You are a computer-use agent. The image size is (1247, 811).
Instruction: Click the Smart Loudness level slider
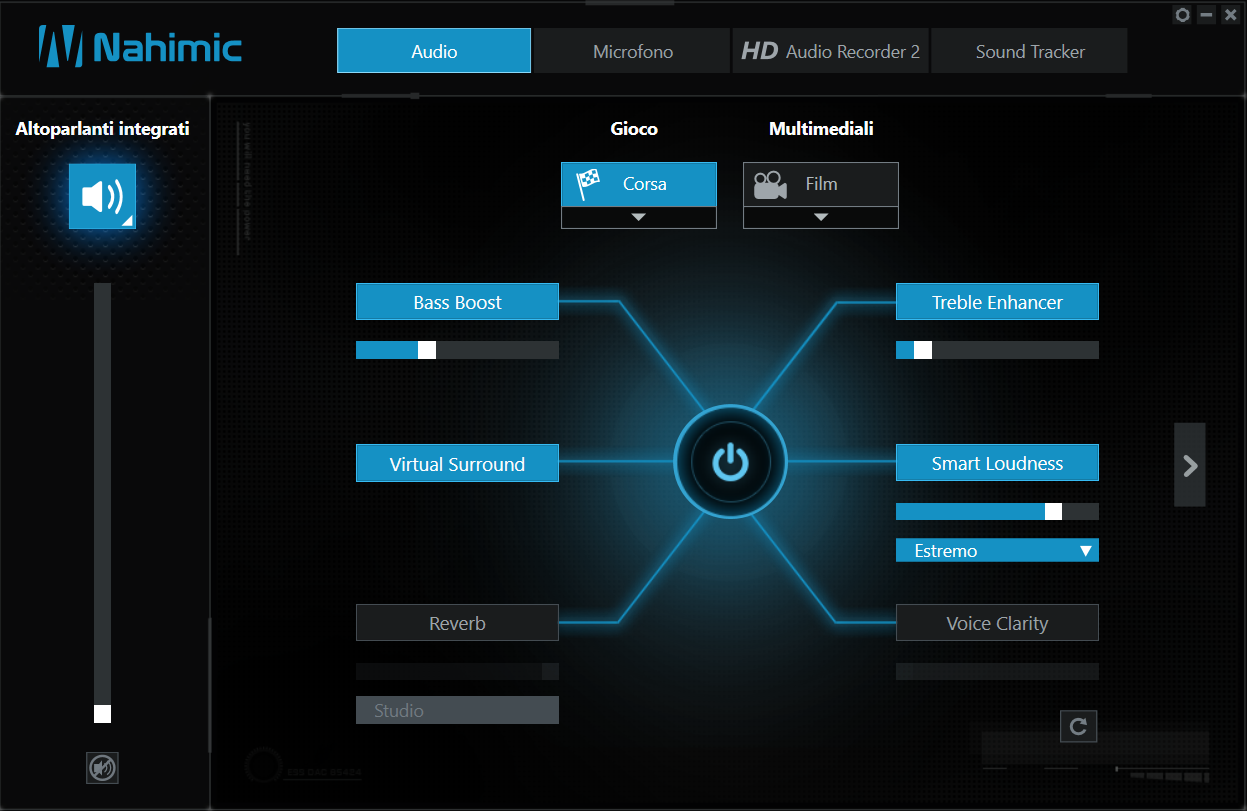[x=996, y=511]
